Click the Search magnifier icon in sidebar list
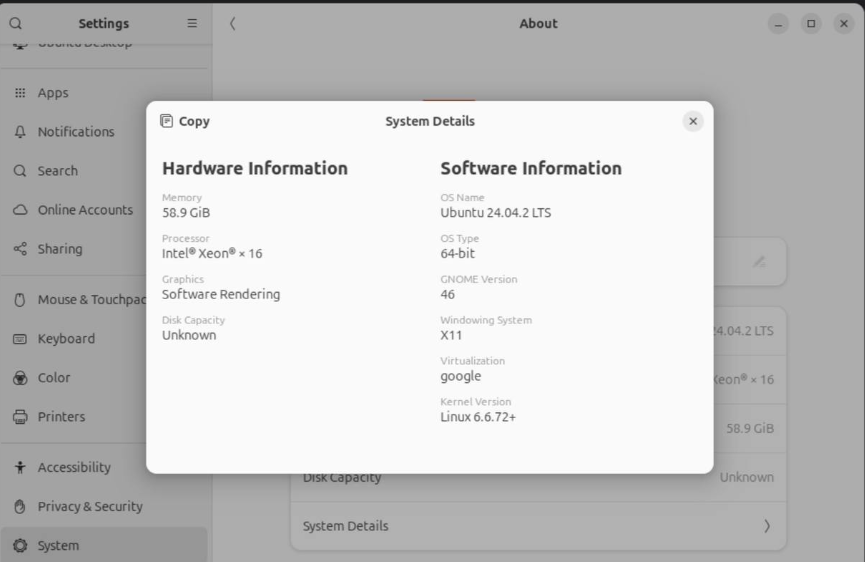The image size is (865, 562). pos(20,171)
